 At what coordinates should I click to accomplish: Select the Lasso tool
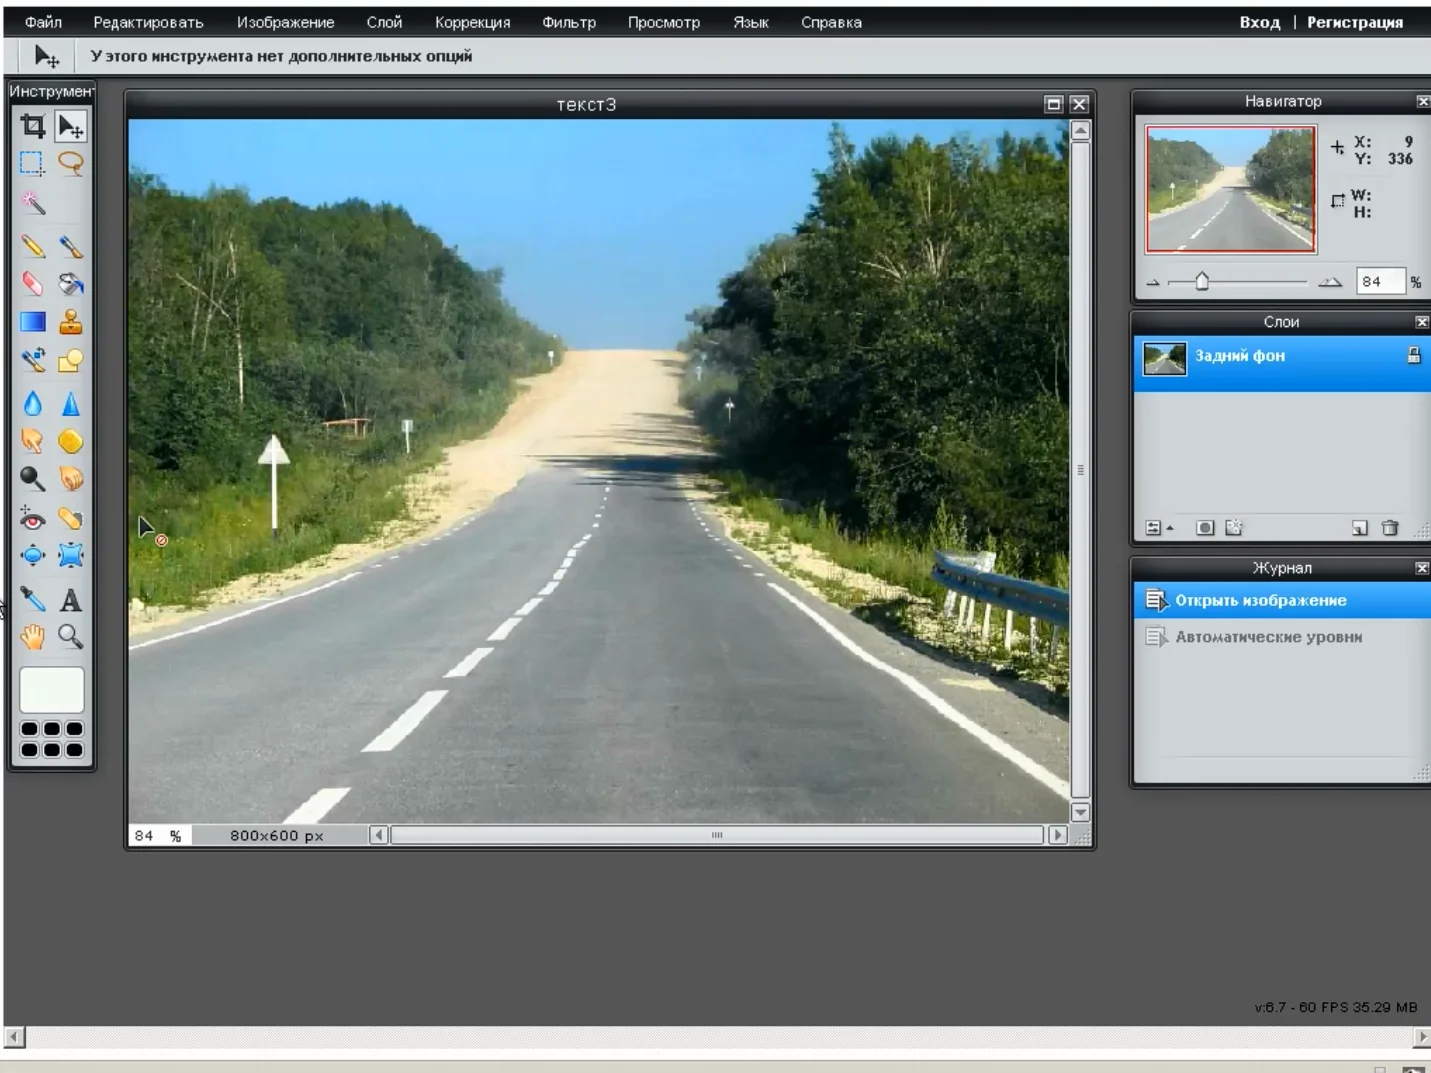70,163
